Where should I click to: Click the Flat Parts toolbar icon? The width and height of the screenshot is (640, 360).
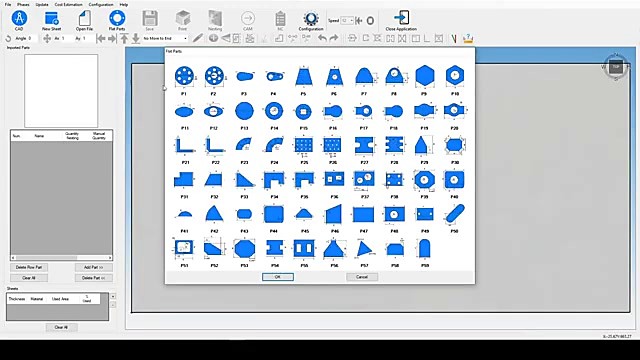pos(117,20)
